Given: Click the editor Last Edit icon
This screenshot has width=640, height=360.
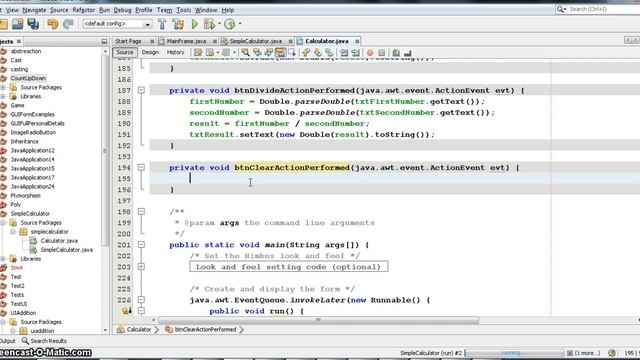Looking at the screenshot, I should [198, 53].
